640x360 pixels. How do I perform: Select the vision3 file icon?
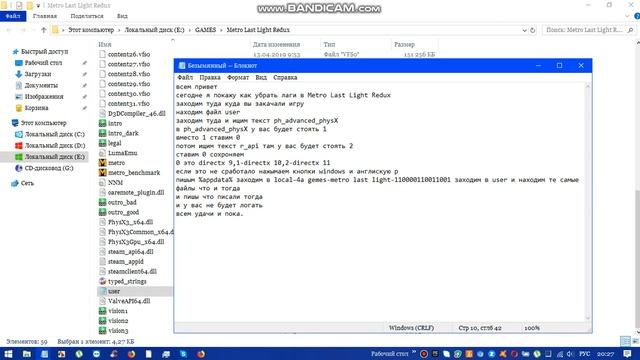coord(102,331)
